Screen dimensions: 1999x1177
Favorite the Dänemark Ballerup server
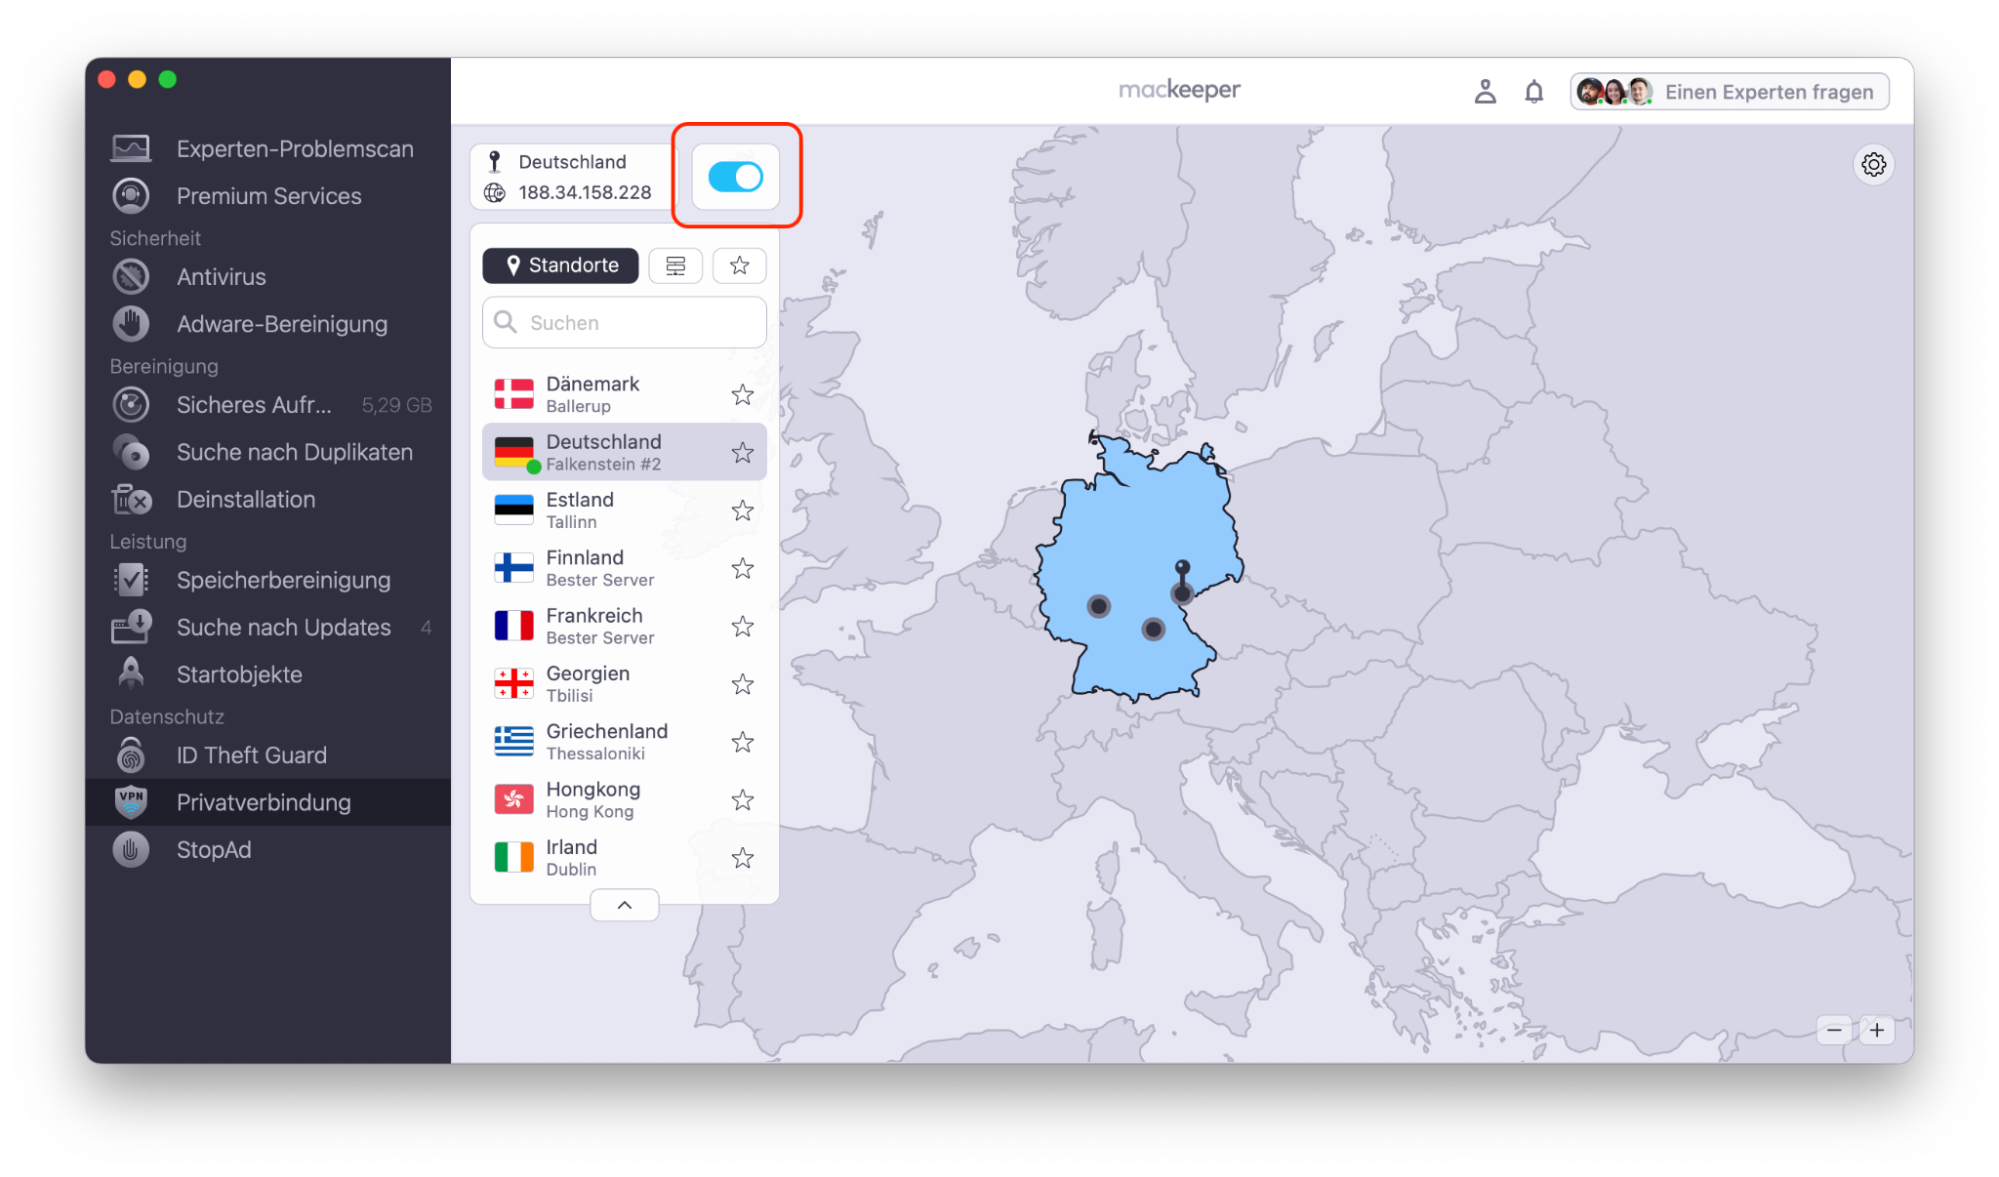click(x=742, y=394)
